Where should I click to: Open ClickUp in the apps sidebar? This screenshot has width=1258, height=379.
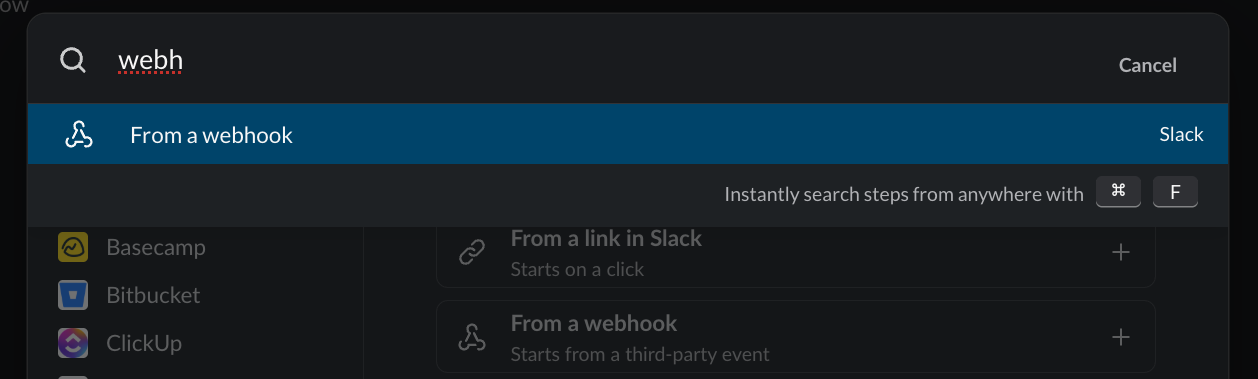tap(144, 343)
